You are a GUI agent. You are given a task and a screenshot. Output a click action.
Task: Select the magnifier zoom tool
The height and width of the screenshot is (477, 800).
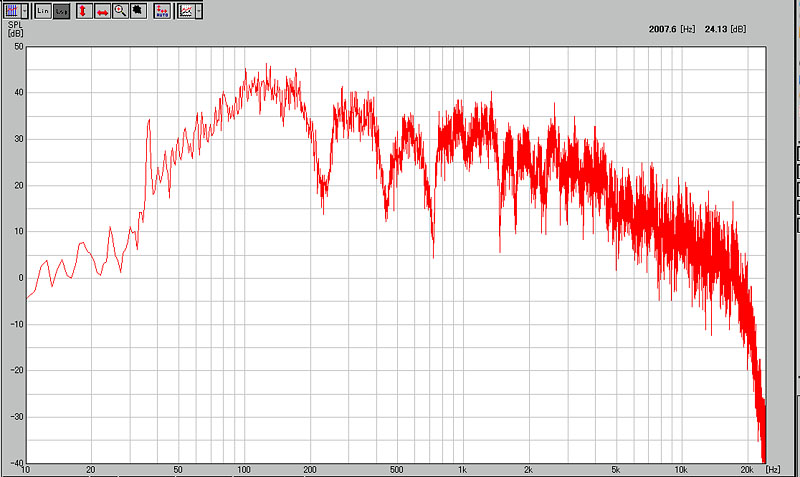click(120, 11)
